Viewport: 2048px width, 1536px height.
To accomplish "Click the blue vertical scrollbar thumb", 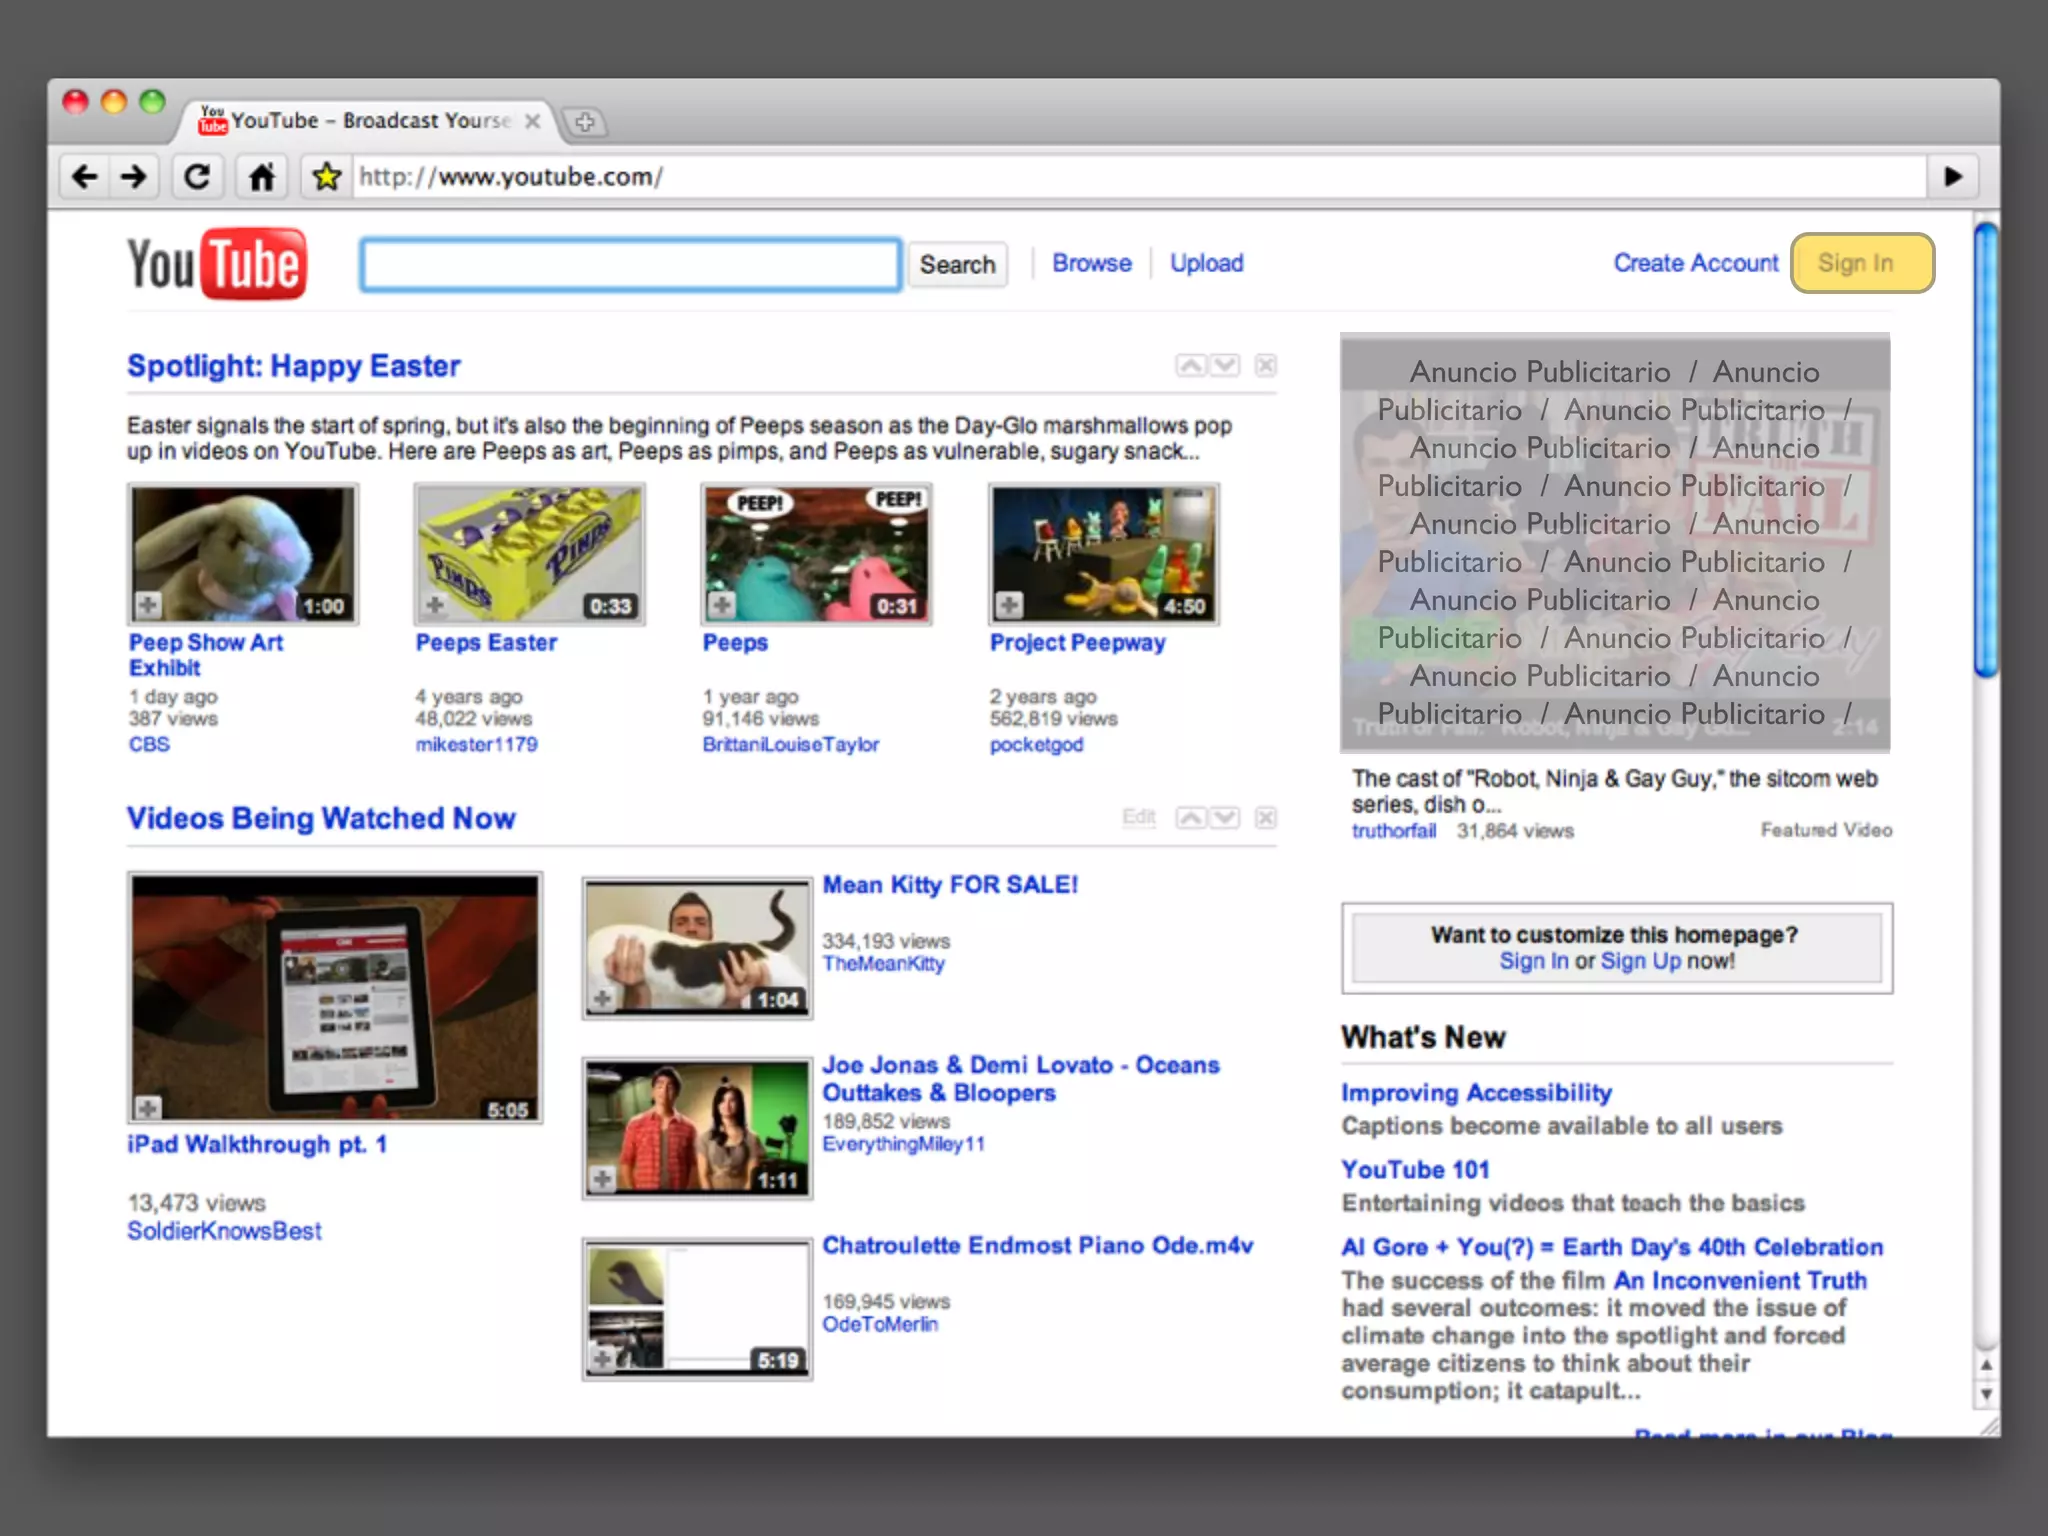I will (1985, 450).
